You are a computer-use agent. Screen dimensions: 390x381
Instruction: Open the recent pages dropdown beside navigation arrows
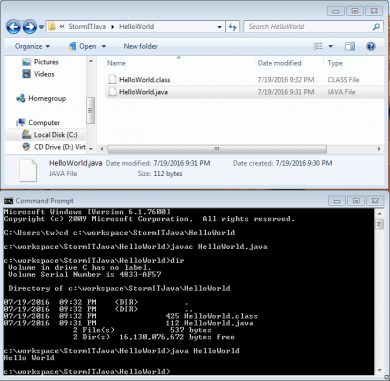(41, 27)
